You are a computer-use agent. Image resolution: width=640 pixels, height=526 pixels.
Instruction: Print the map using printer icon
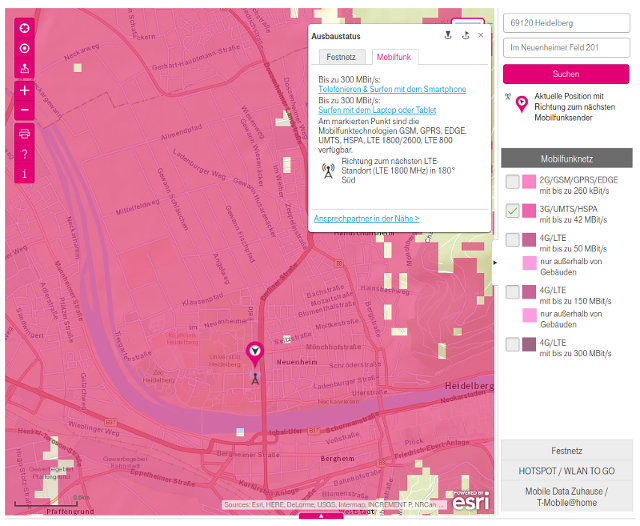[x=25, y=133]
